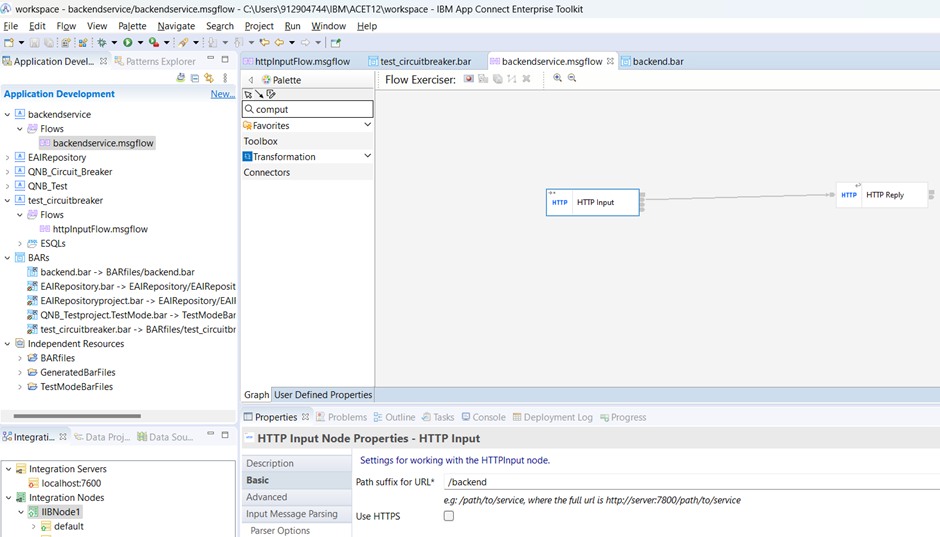The image size is (940, 537).
Task: Minimize the Application Development panel
Action: tap(210, 59)
